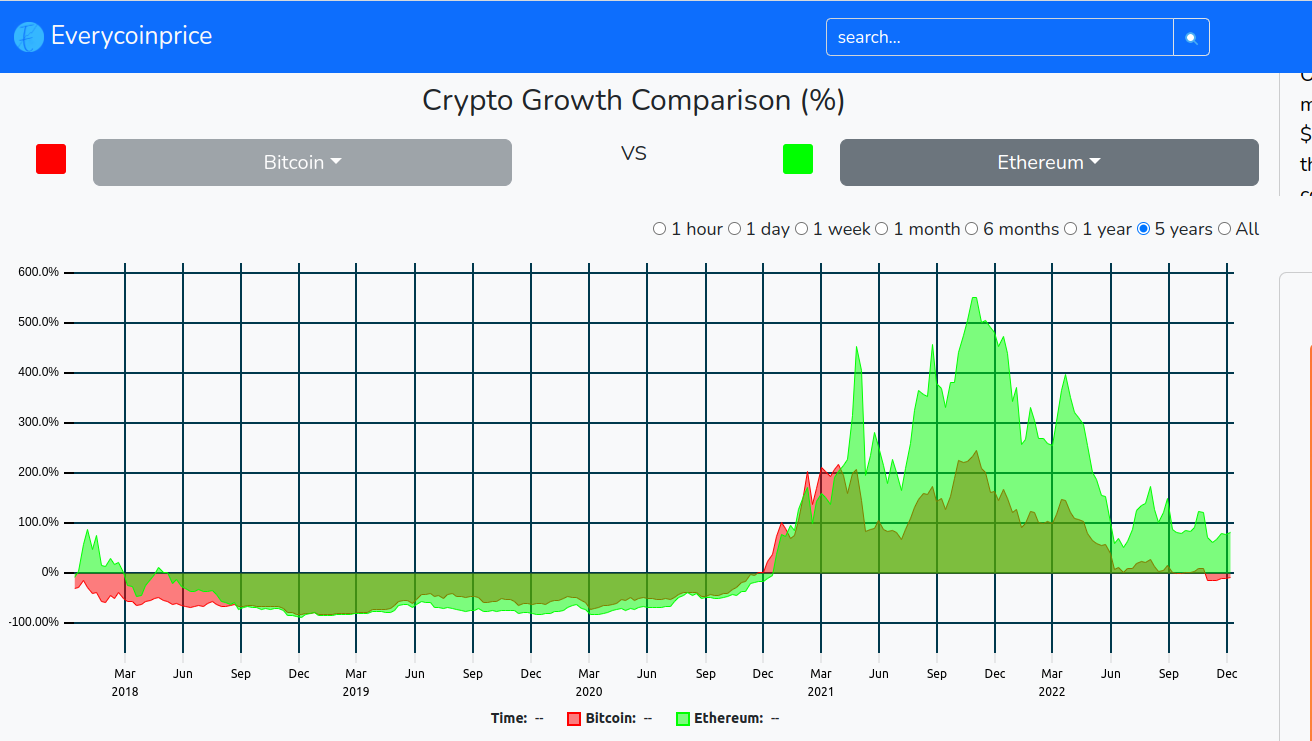This screenshot has height=741, width=1312.
Task: Select the 1 year time range
Action: tap(1070, 229)
